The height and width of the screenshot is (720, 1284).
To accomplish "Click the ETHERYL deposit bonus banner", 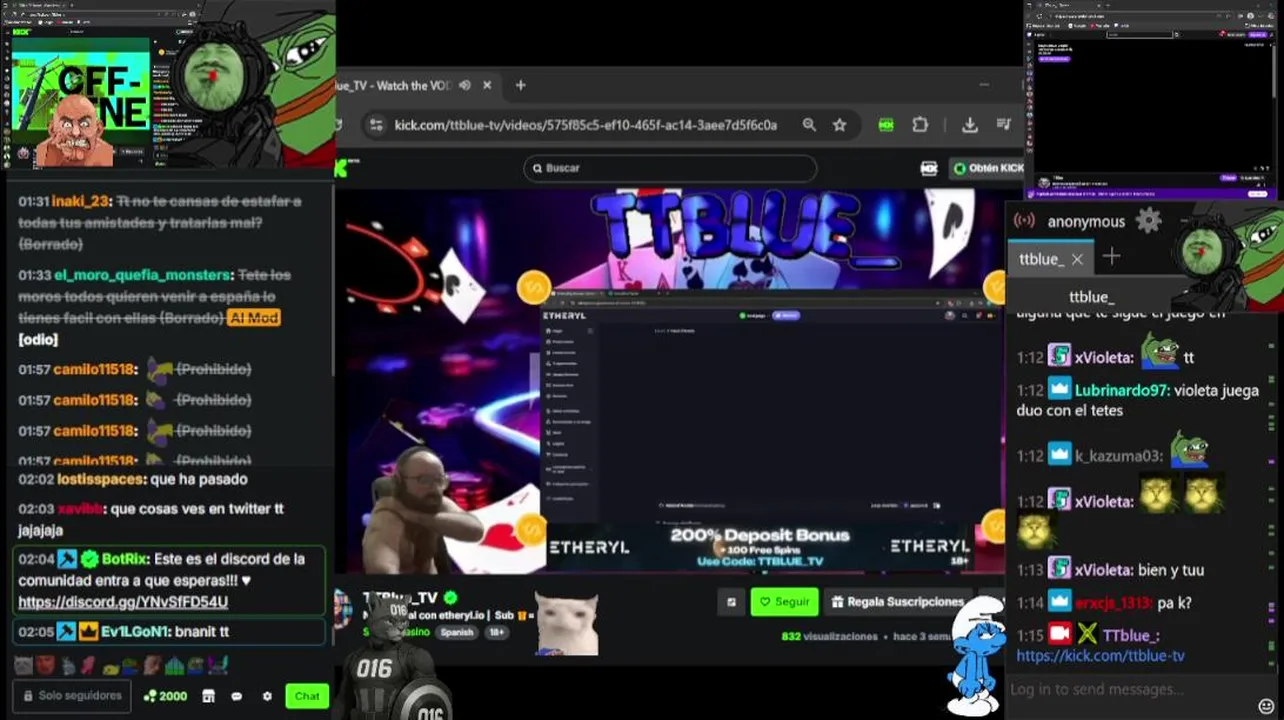I will tap(761, 547).
